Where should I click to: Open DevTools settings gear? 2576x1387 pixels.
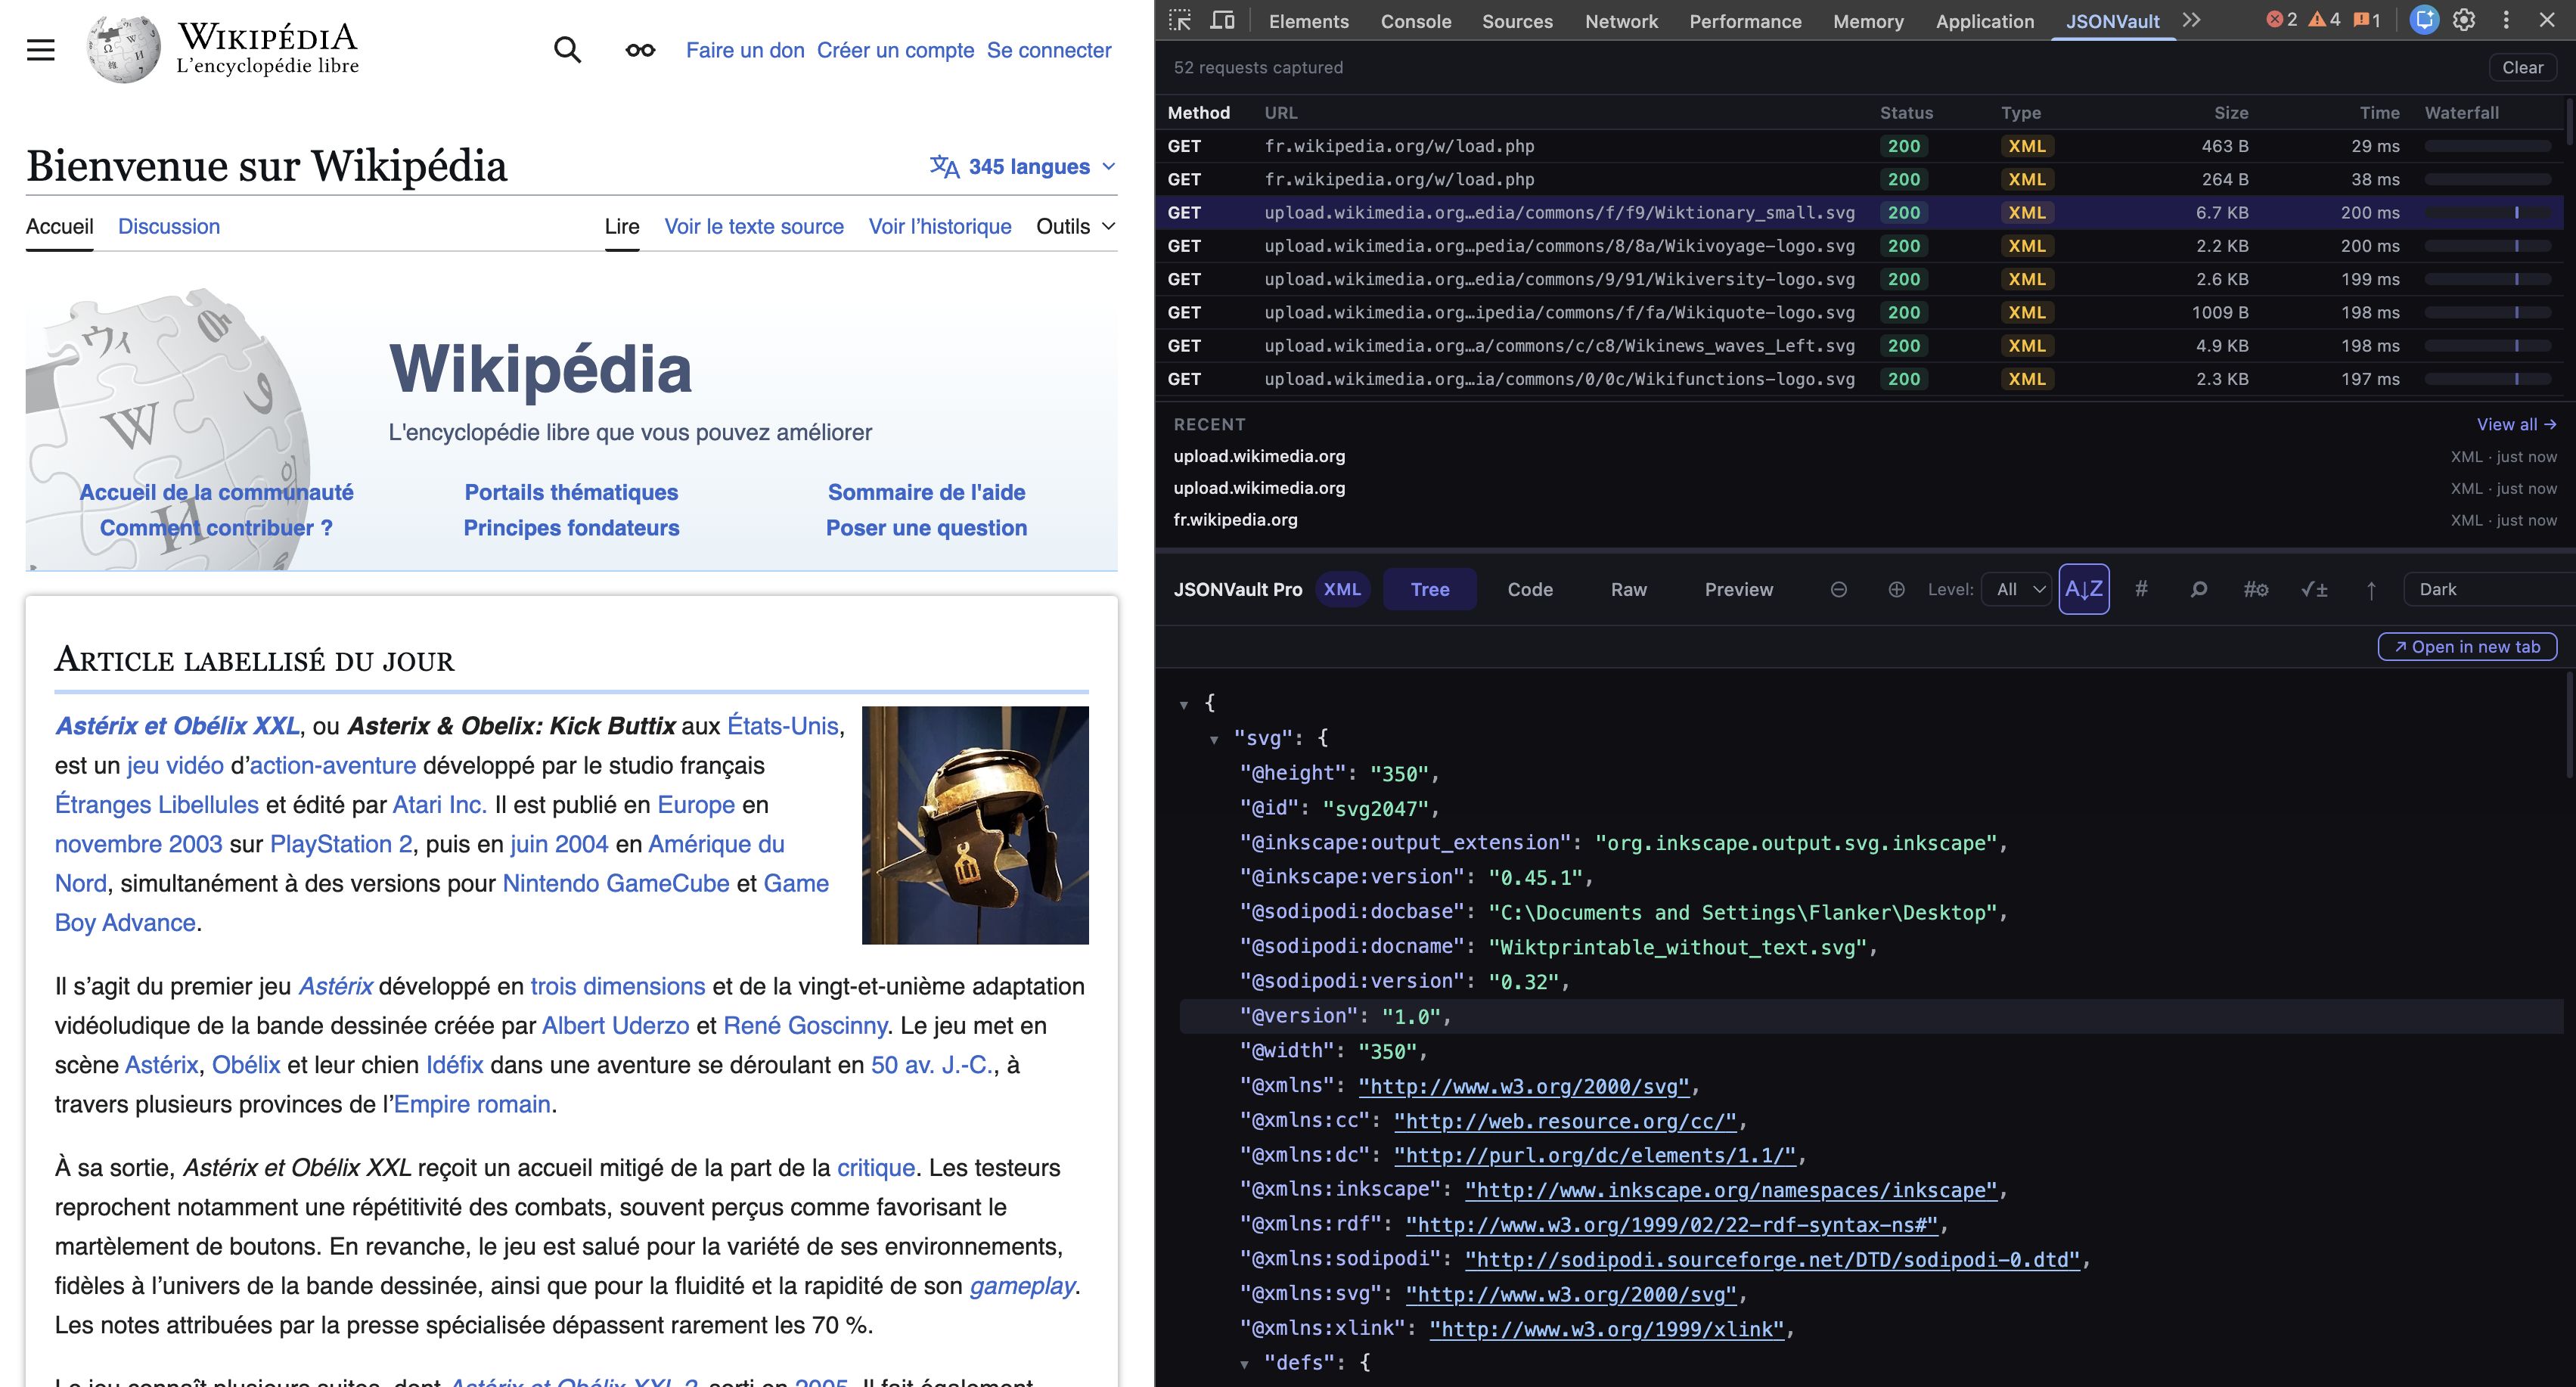point(2463,20)
